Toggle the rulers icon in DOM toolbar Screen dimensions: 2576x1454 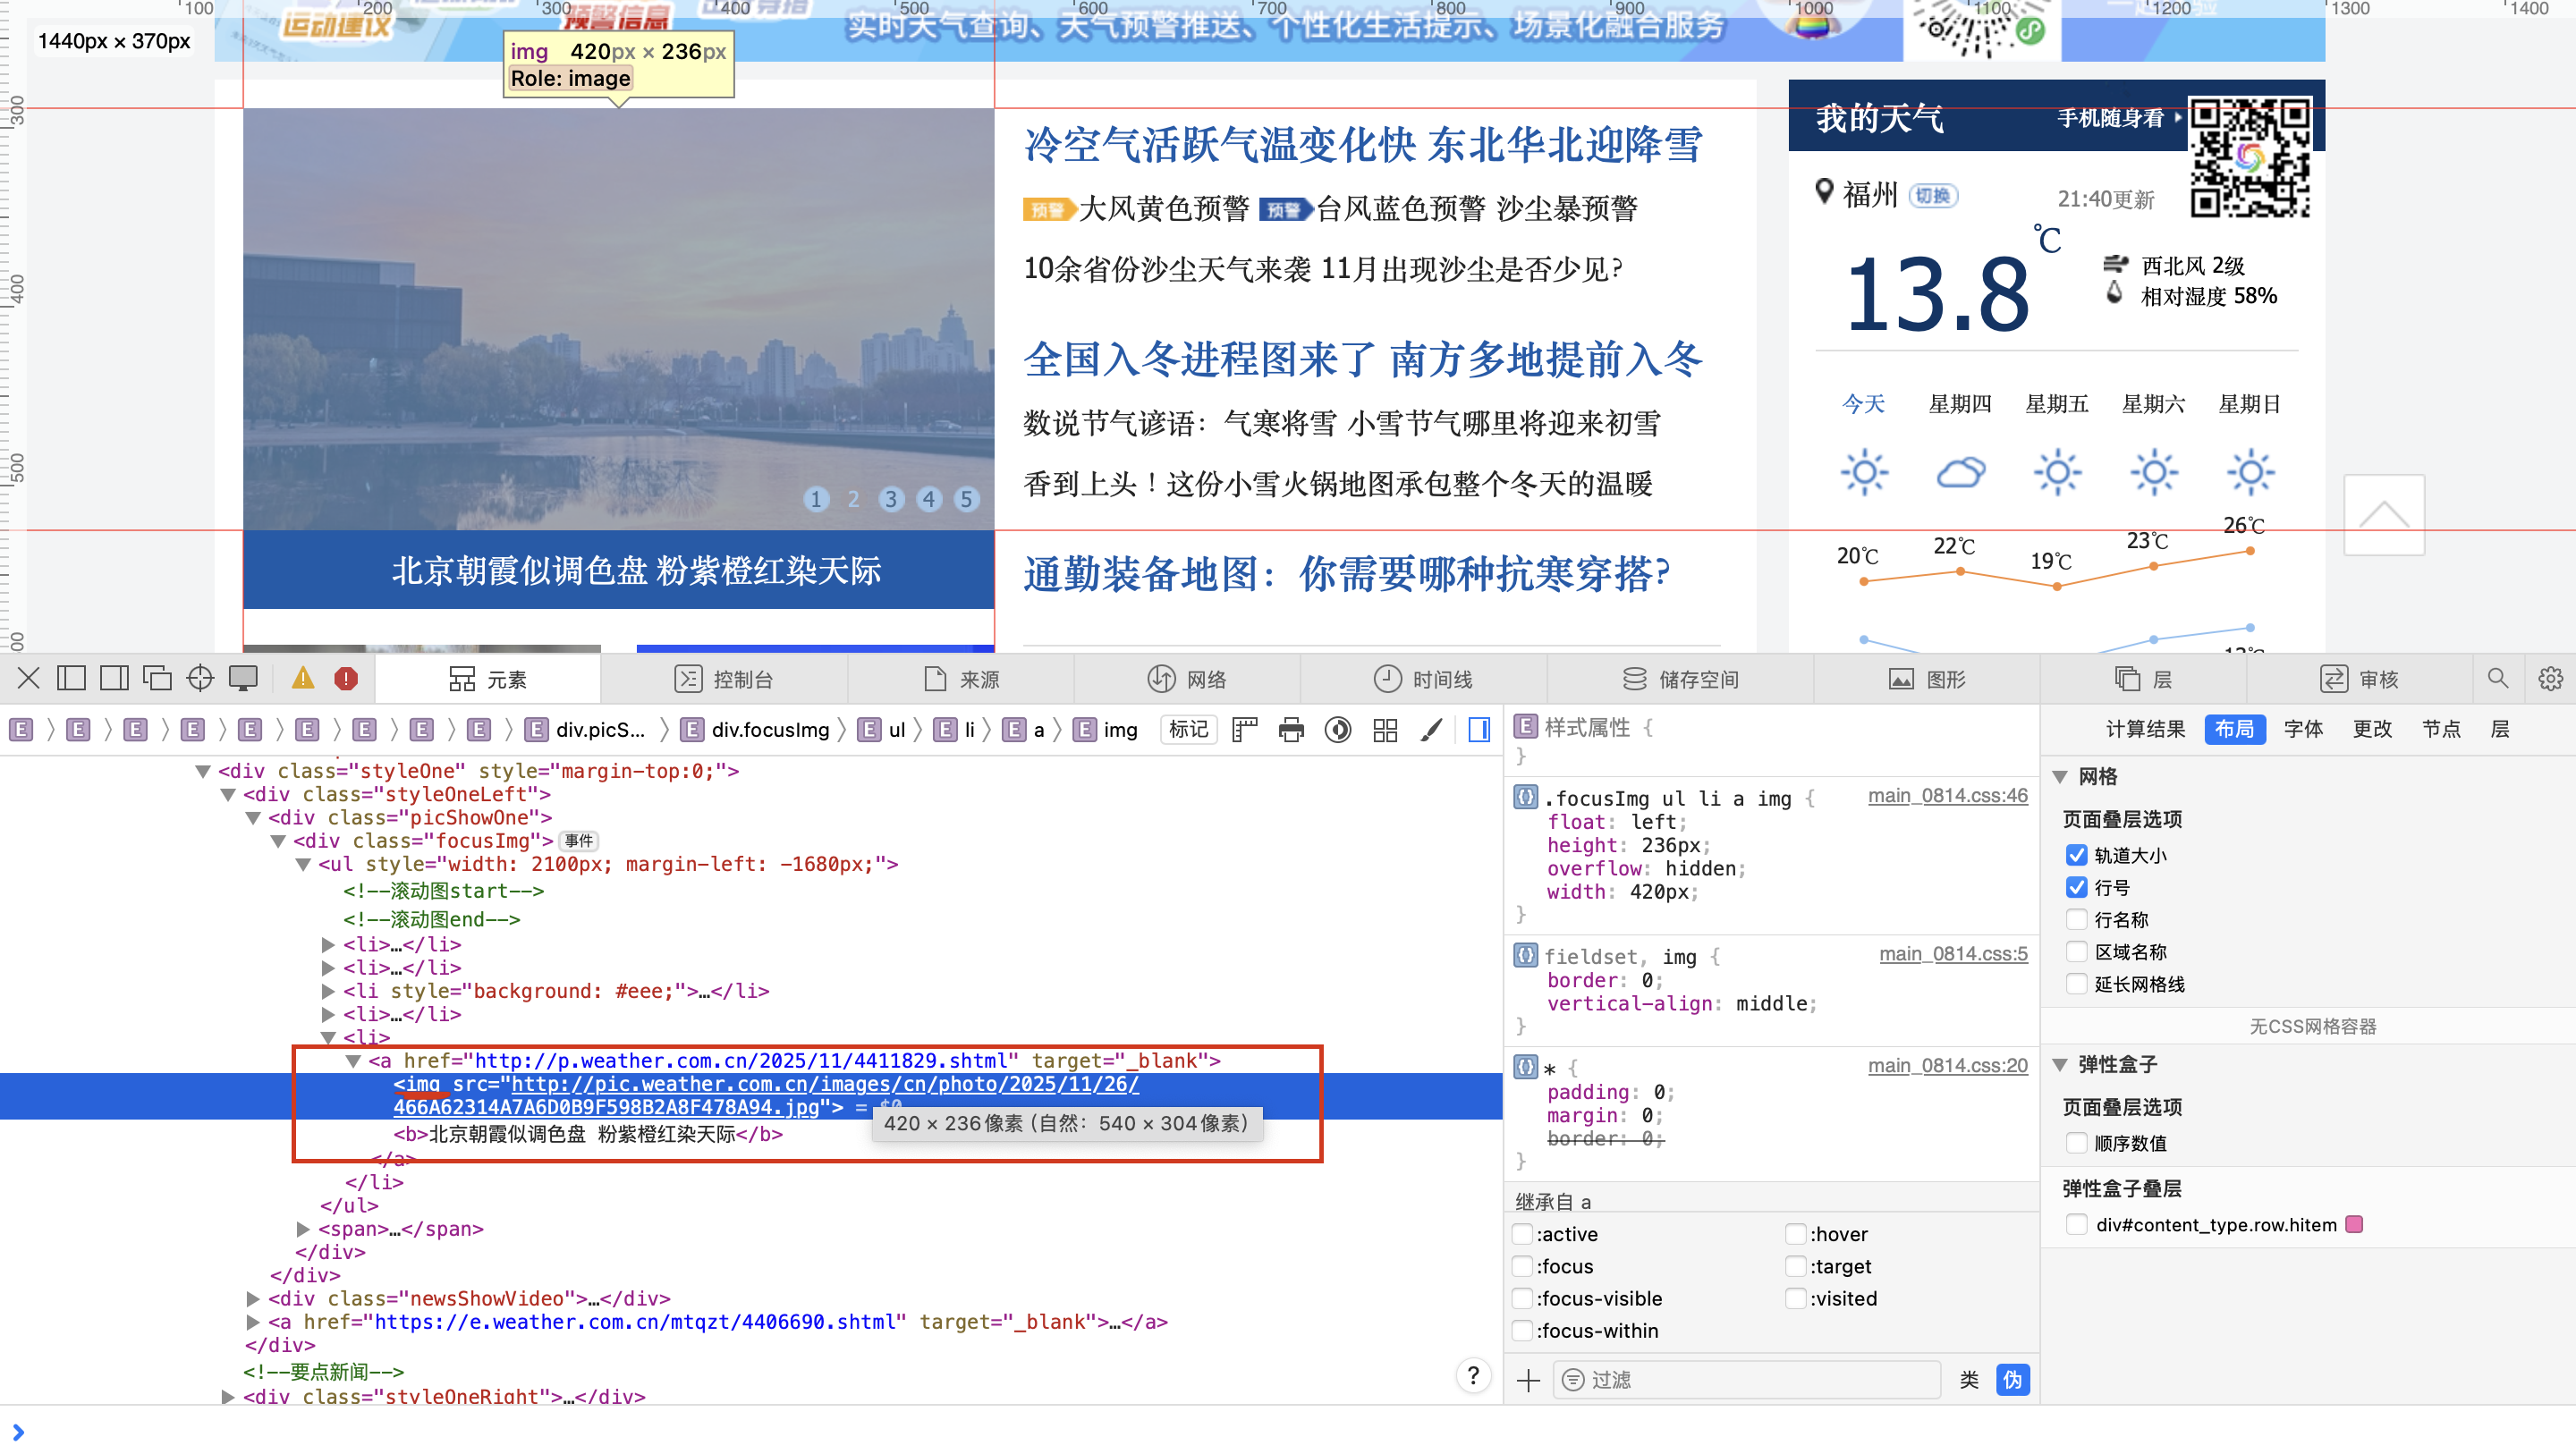[x=1244, y=730]
